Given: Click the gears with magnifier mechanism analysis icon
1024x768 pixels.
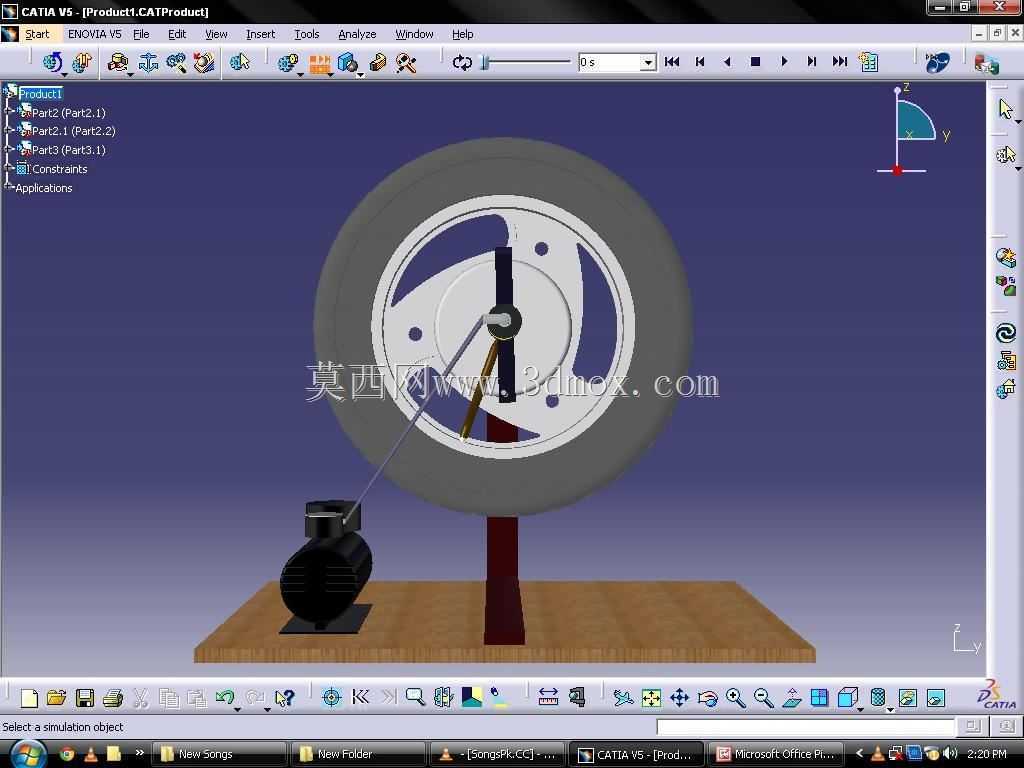Looking at the screenshot, I should click(176, 63).
